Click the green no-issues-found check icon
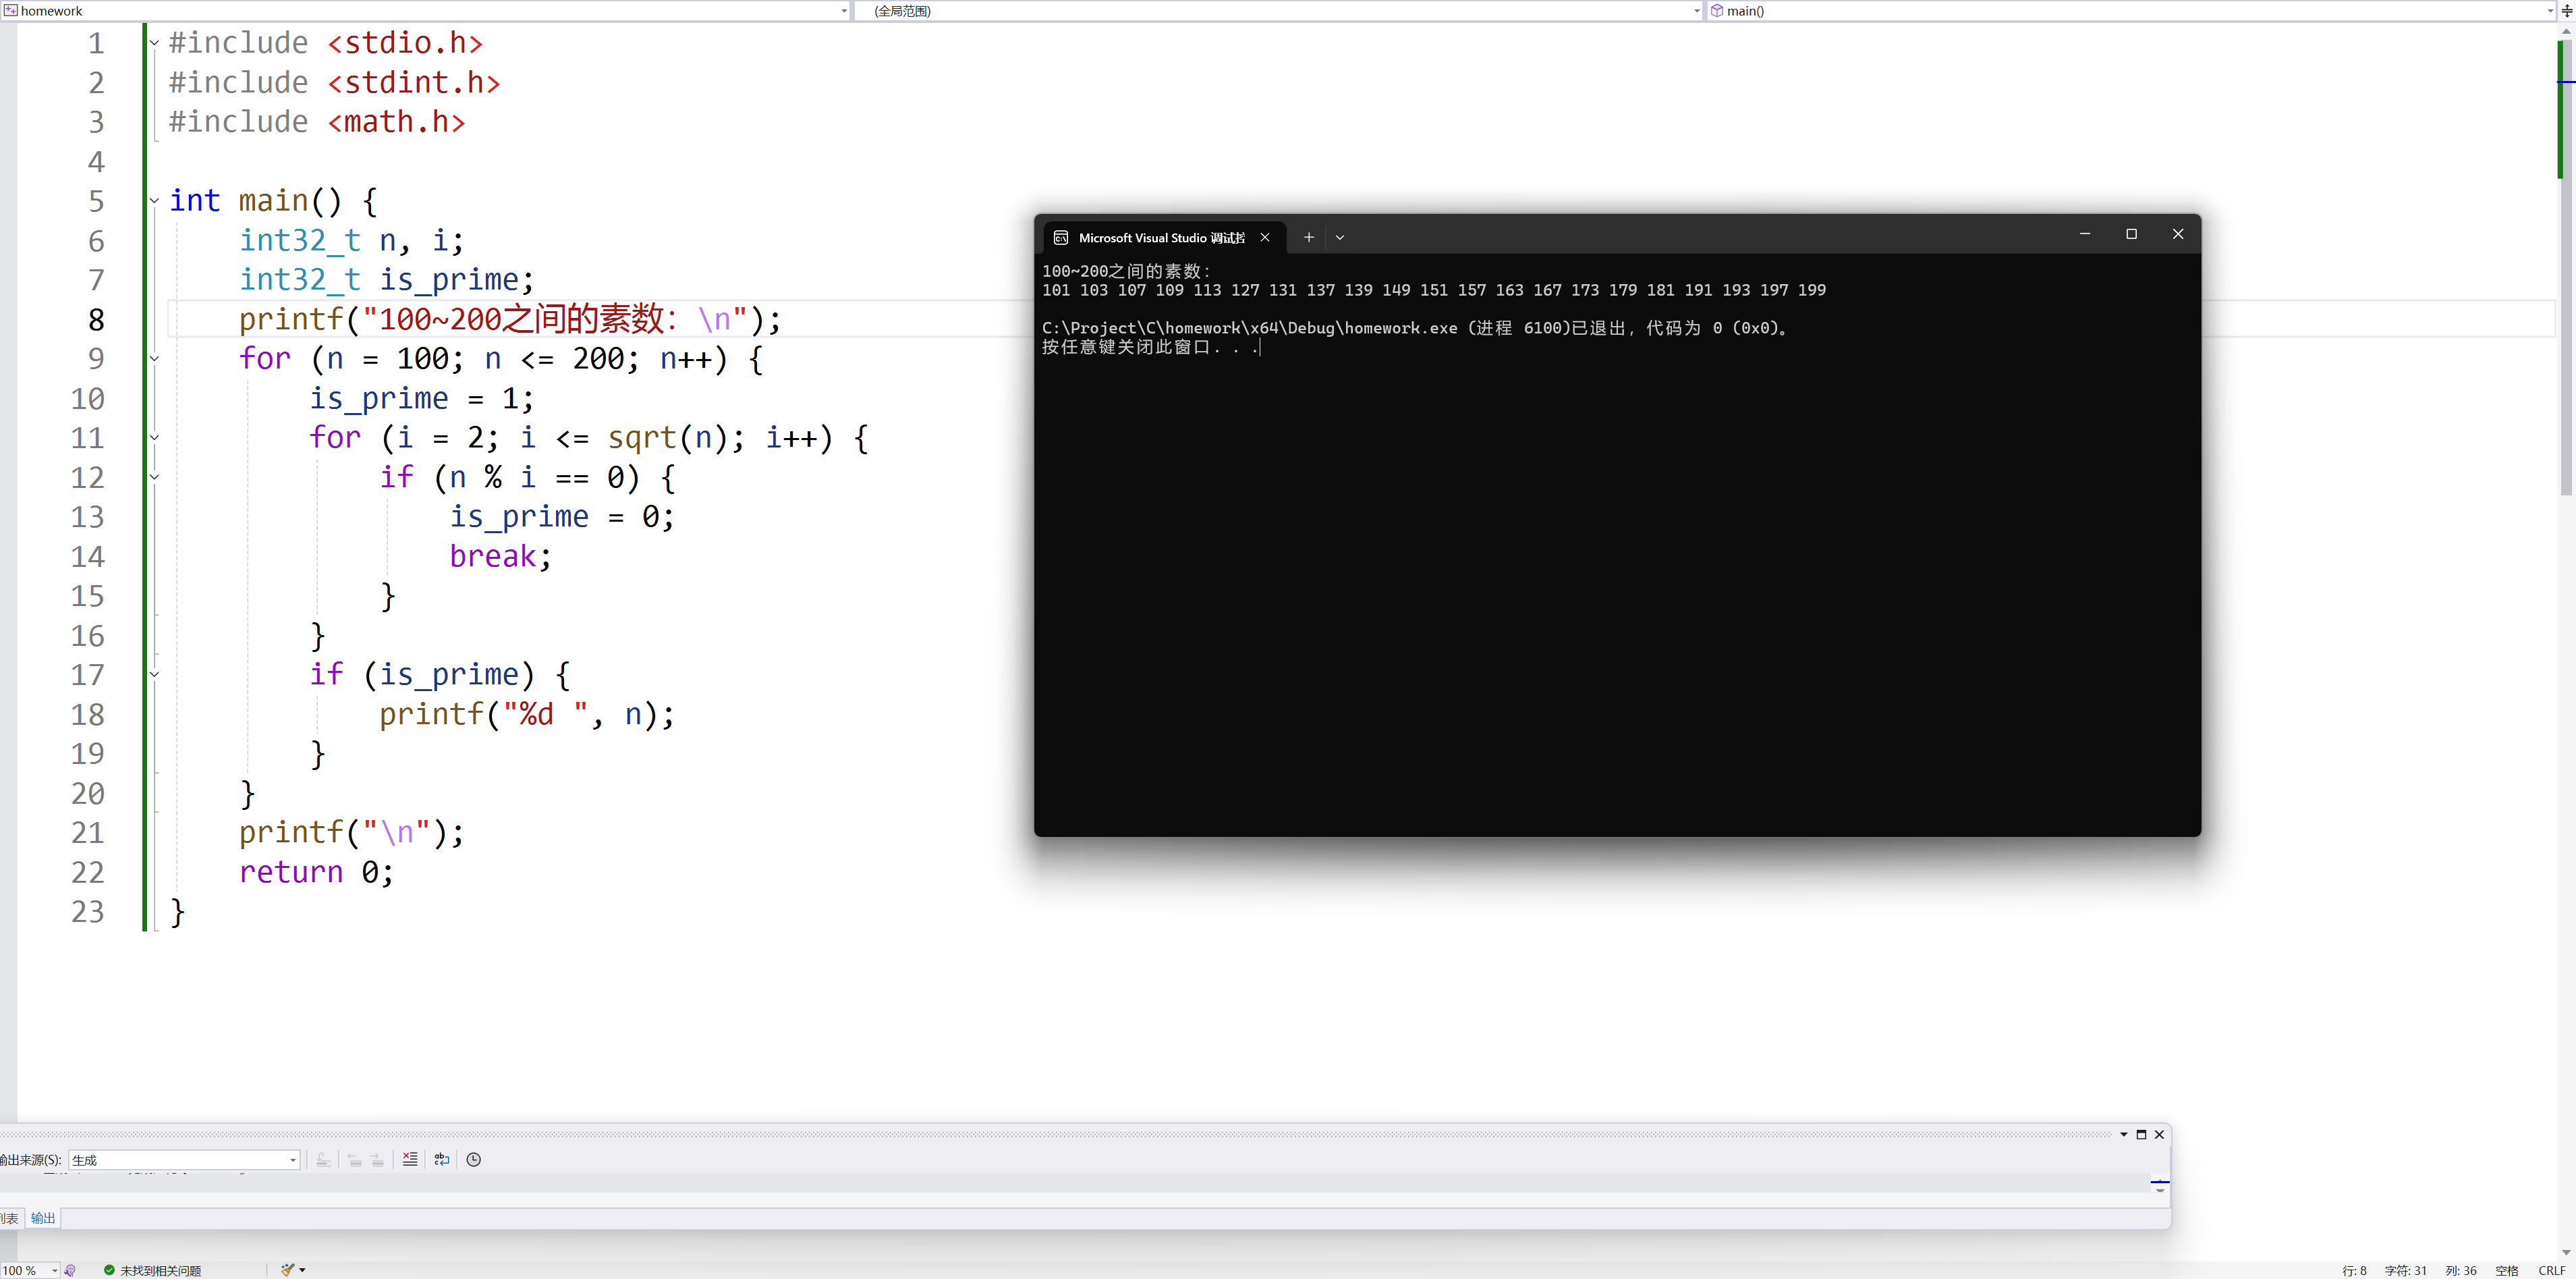 point(109,1270)
